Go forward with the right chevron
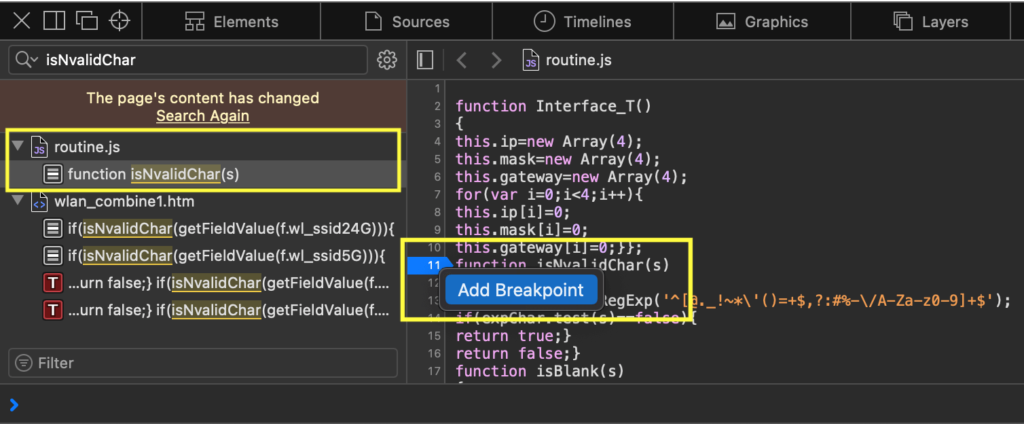The height and width of the screenshot is (424, 1024). [x=495, y=61]
